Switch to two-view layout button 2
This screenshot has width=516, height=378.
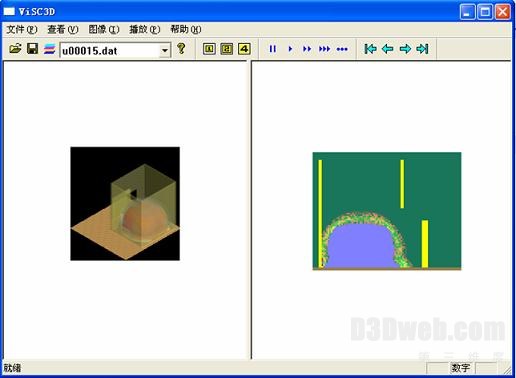(227, 49)
